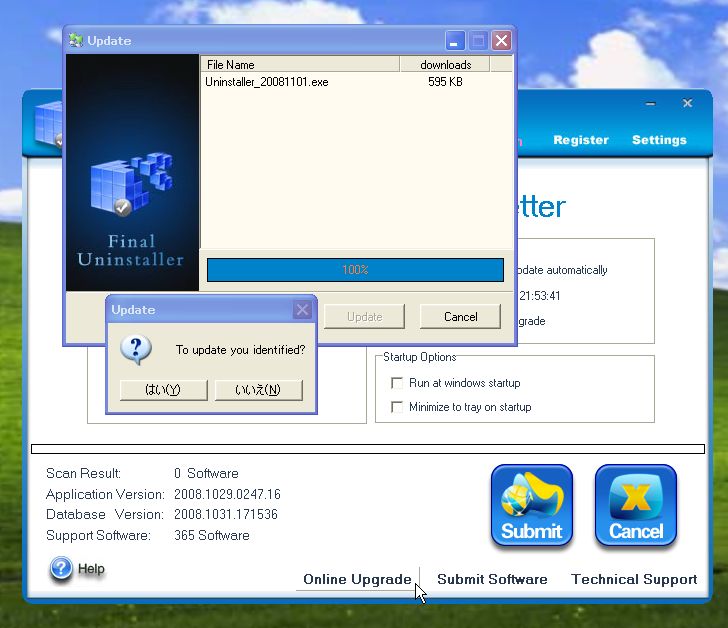Click the 365 Software support count
728x628 pixels.
(212, 536)
